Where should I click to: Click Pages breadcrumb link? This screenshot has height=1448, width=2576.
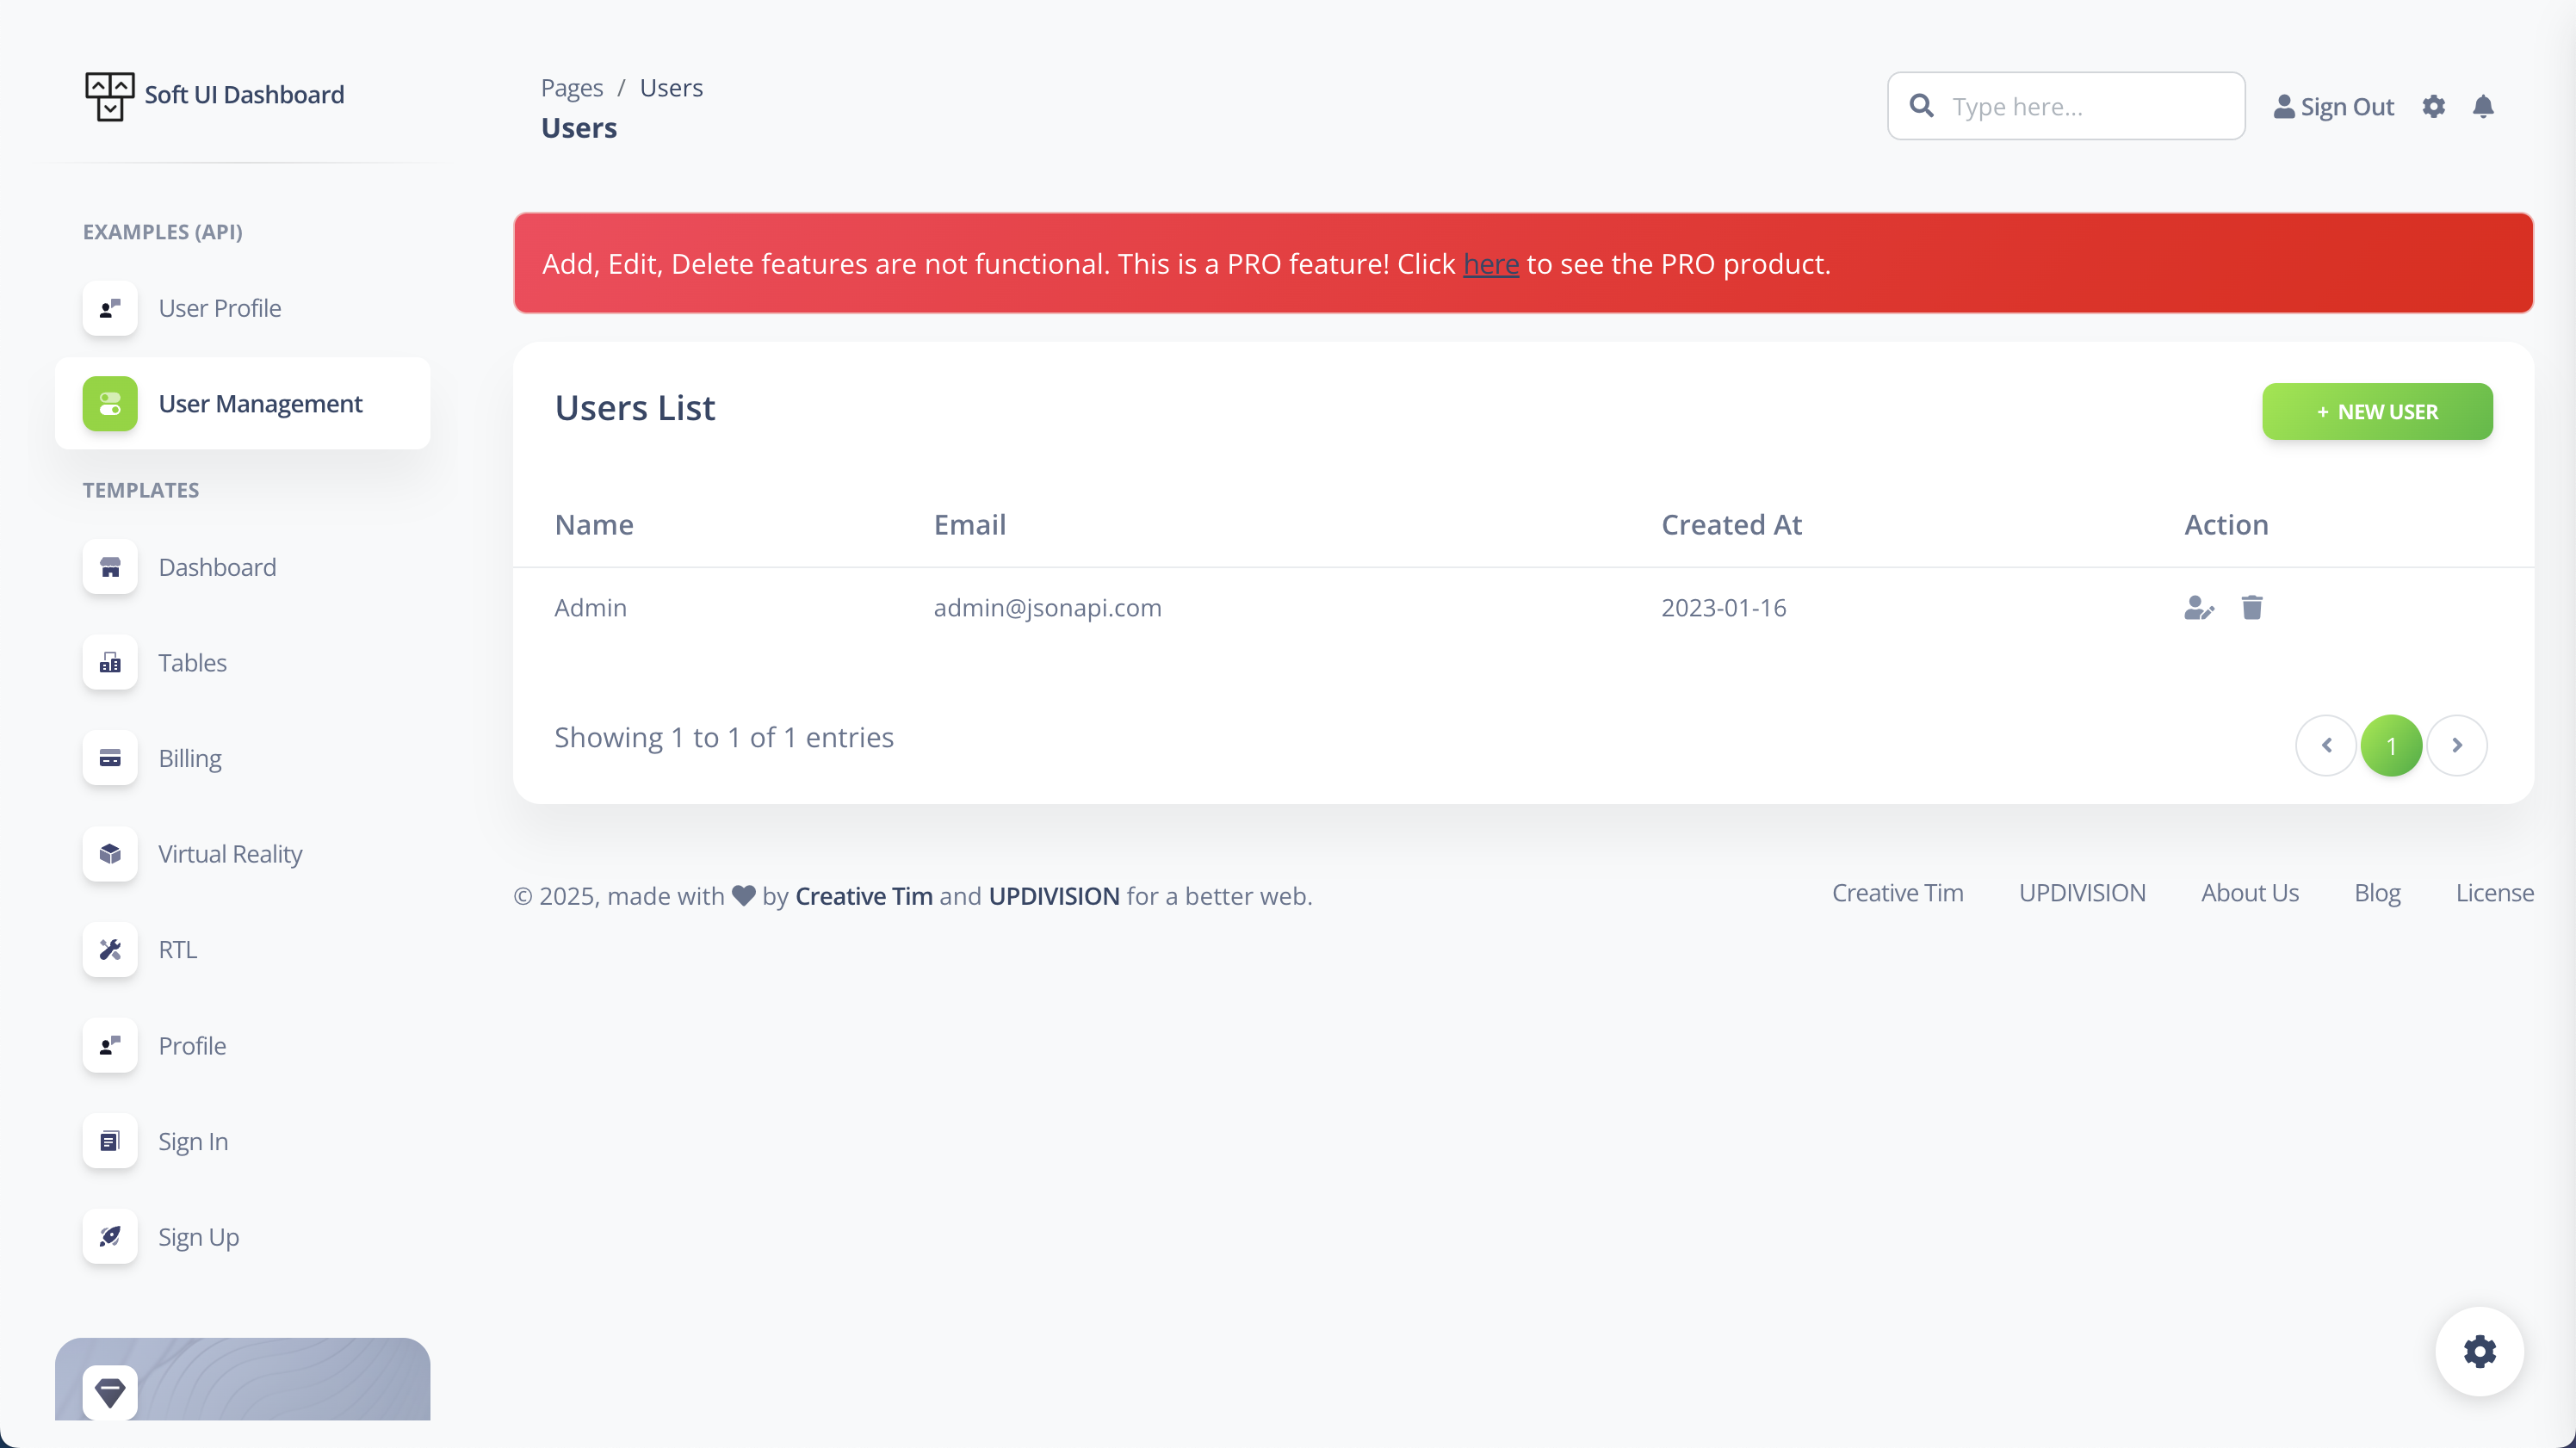click(x=571, y=88)
